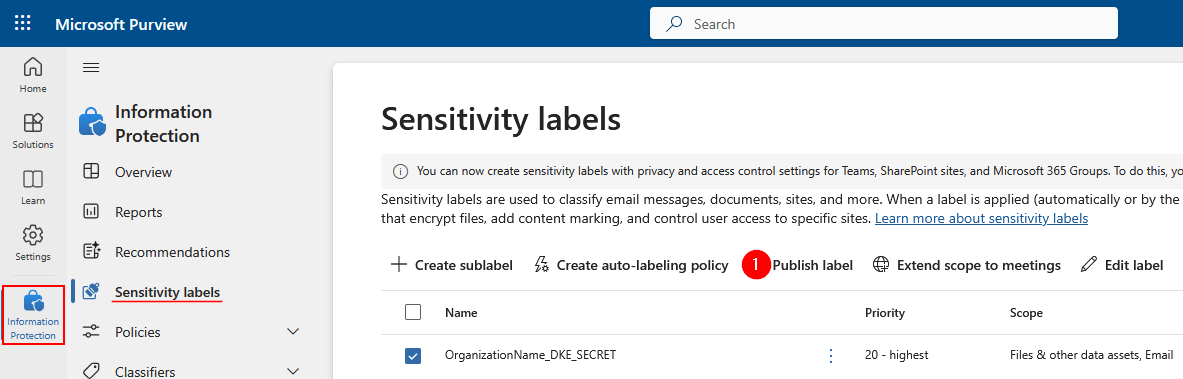Viewport: 1183px width, 379px height.
Task: Click the Policies menu item
Action: point(137,331)
